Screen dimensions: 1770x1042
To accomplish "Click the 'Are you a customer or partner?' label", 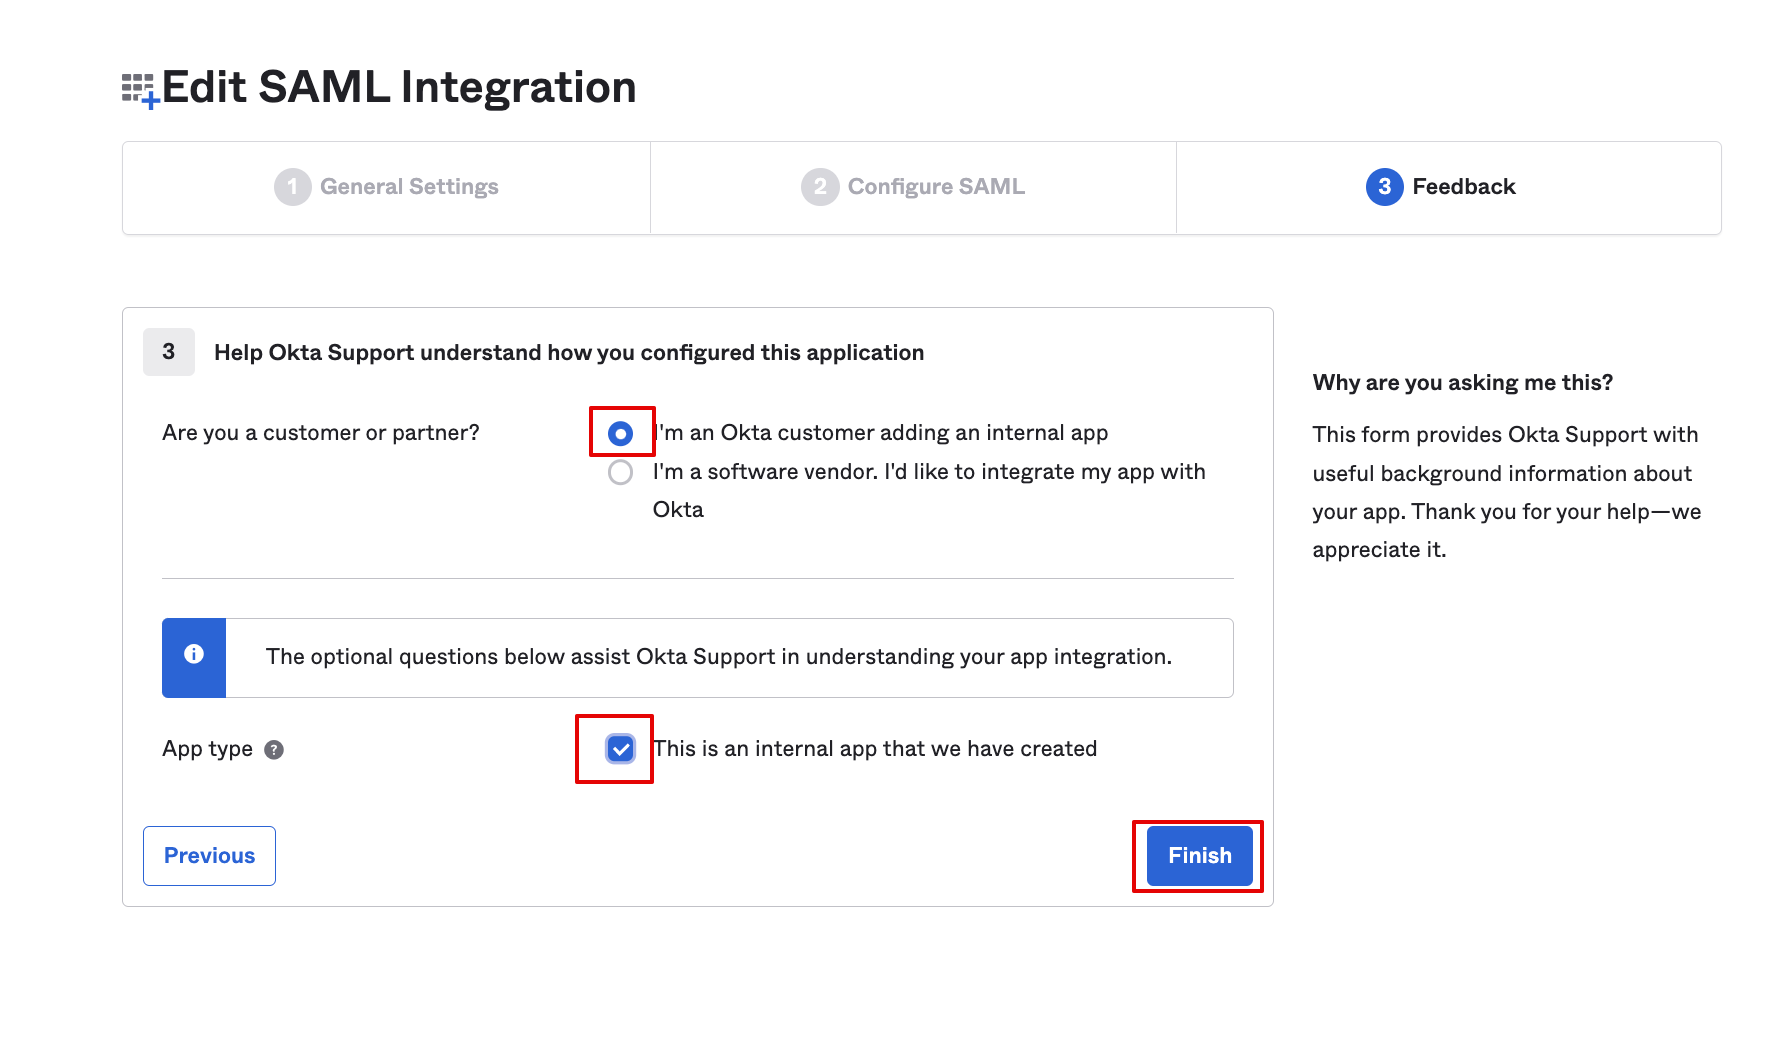I will (320, 433).
